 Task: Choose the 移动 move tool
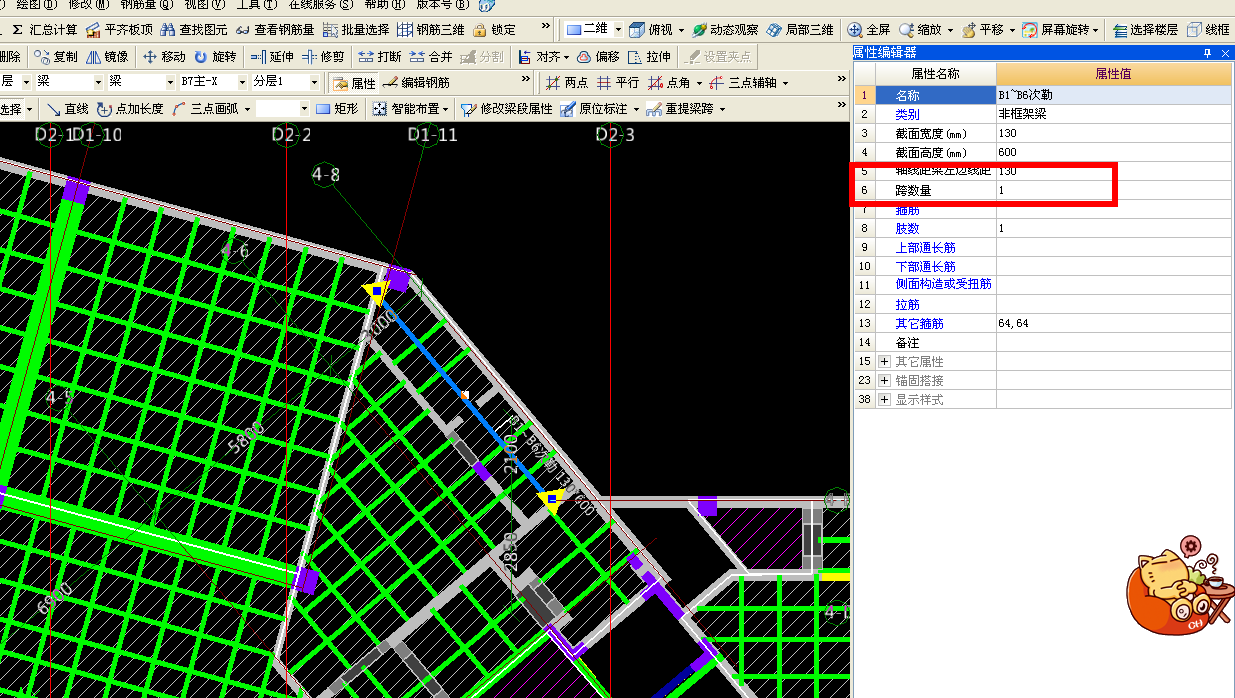tap(164, 57)
